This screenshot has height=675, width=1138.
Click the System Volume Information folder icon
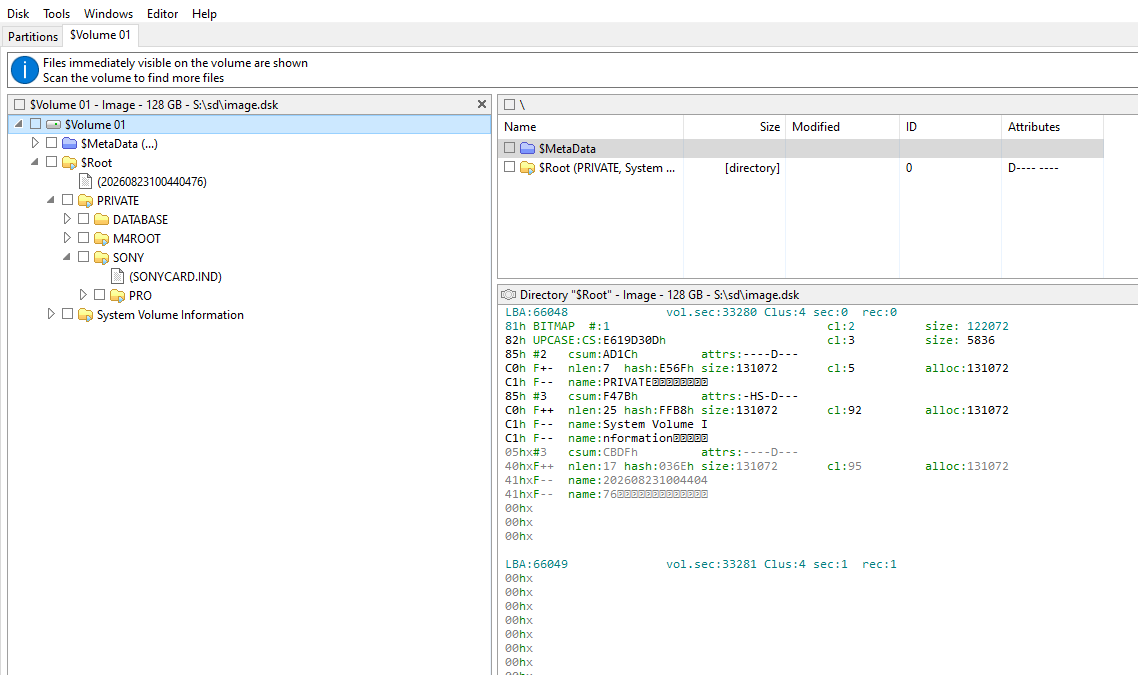pyautogui.click(x=86, y=314)
